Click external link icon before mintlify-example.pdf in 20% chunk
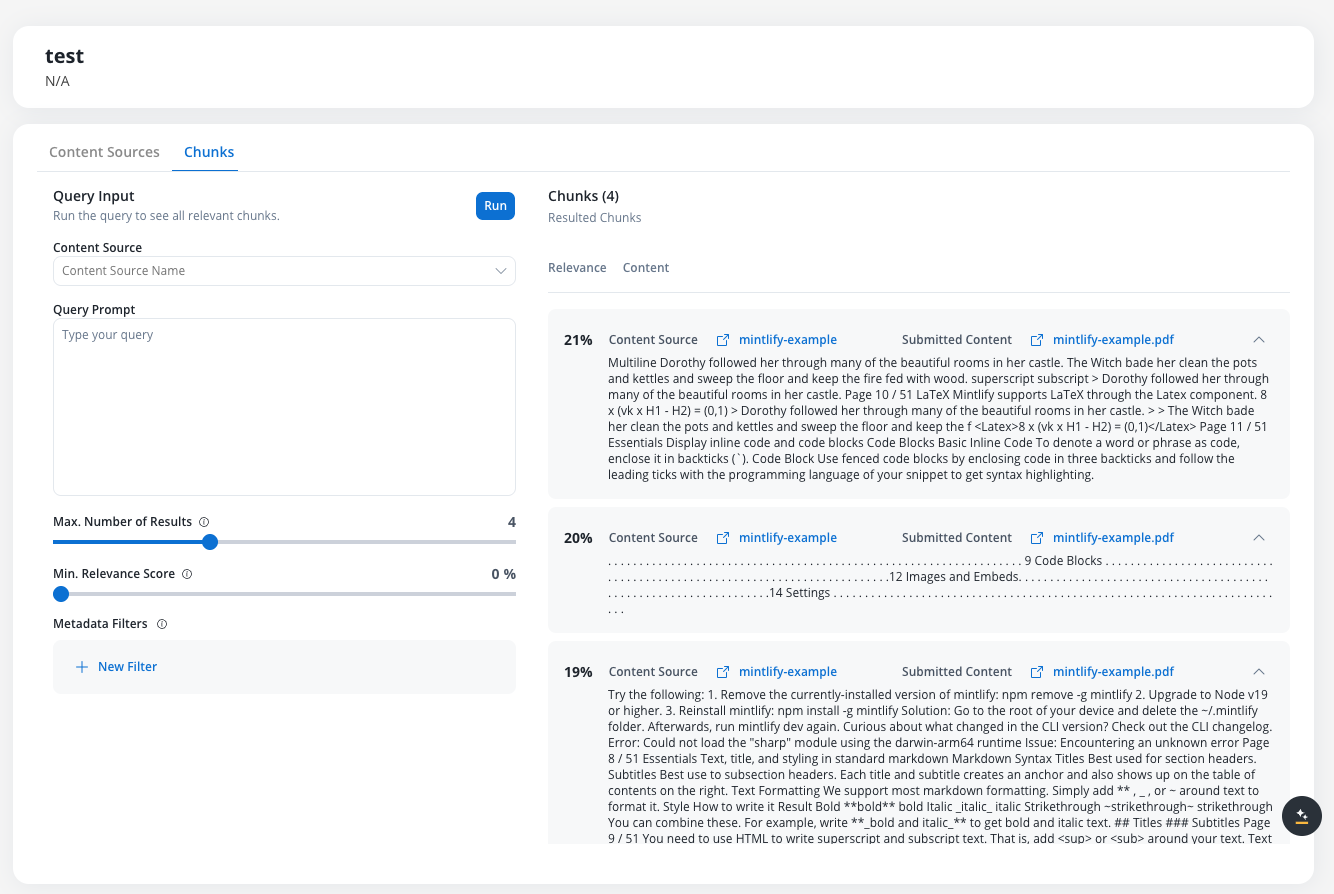Image resolution: width=1334 pixels, height=894 pixels. [x=1037, y=538]
